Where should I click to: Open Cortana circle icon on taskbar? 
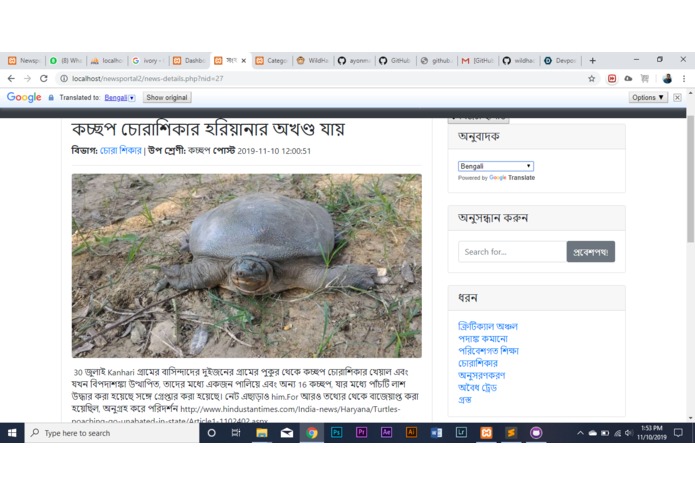click(x=211, y=433)
